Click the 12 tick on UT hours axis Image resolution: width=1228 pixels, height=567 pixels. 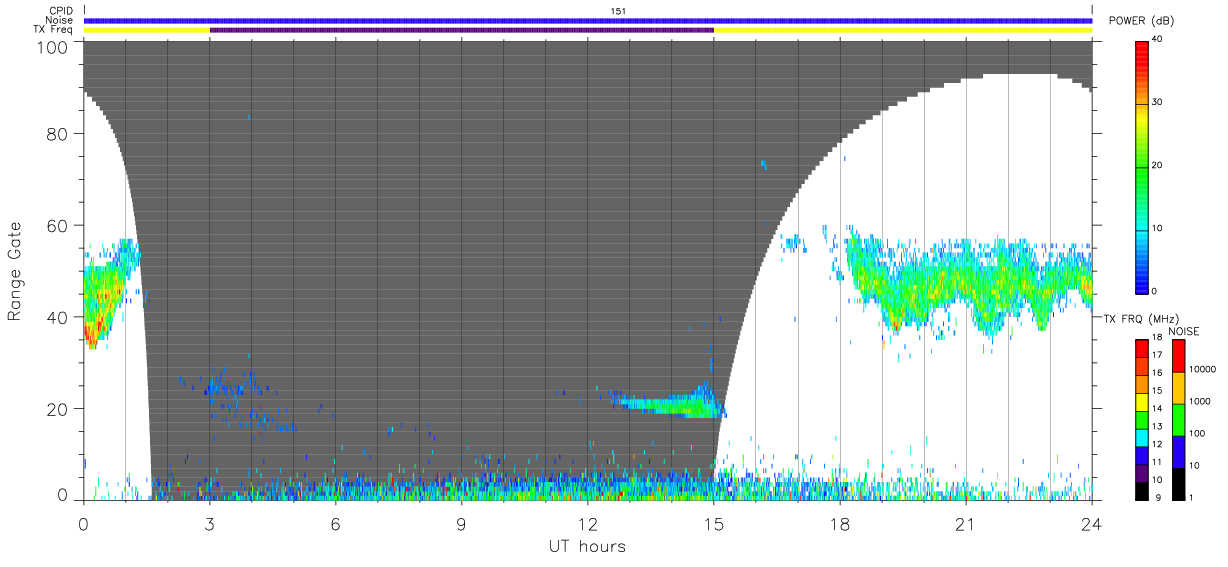pos(587,523)
